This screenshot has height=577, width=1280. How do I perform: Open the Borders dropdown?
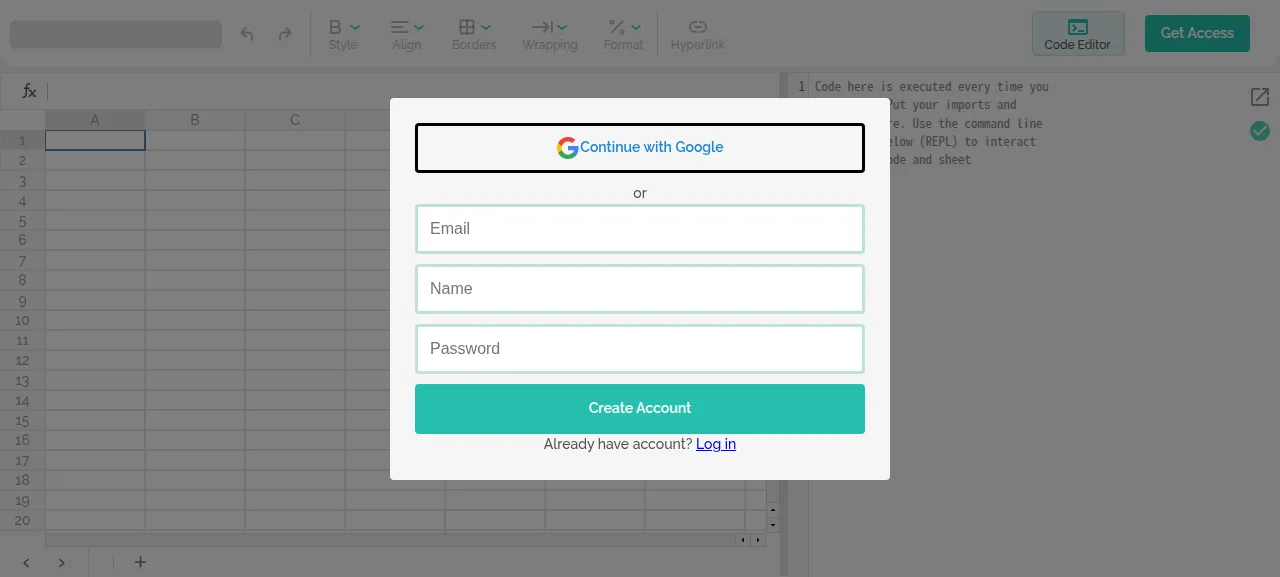pos(474,34)
